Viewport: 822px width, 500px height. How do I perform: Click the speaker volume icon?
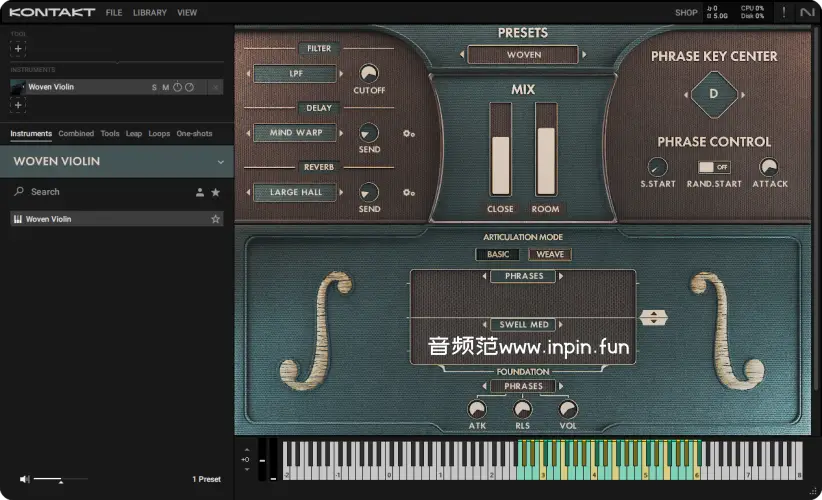tap(24, 480)
